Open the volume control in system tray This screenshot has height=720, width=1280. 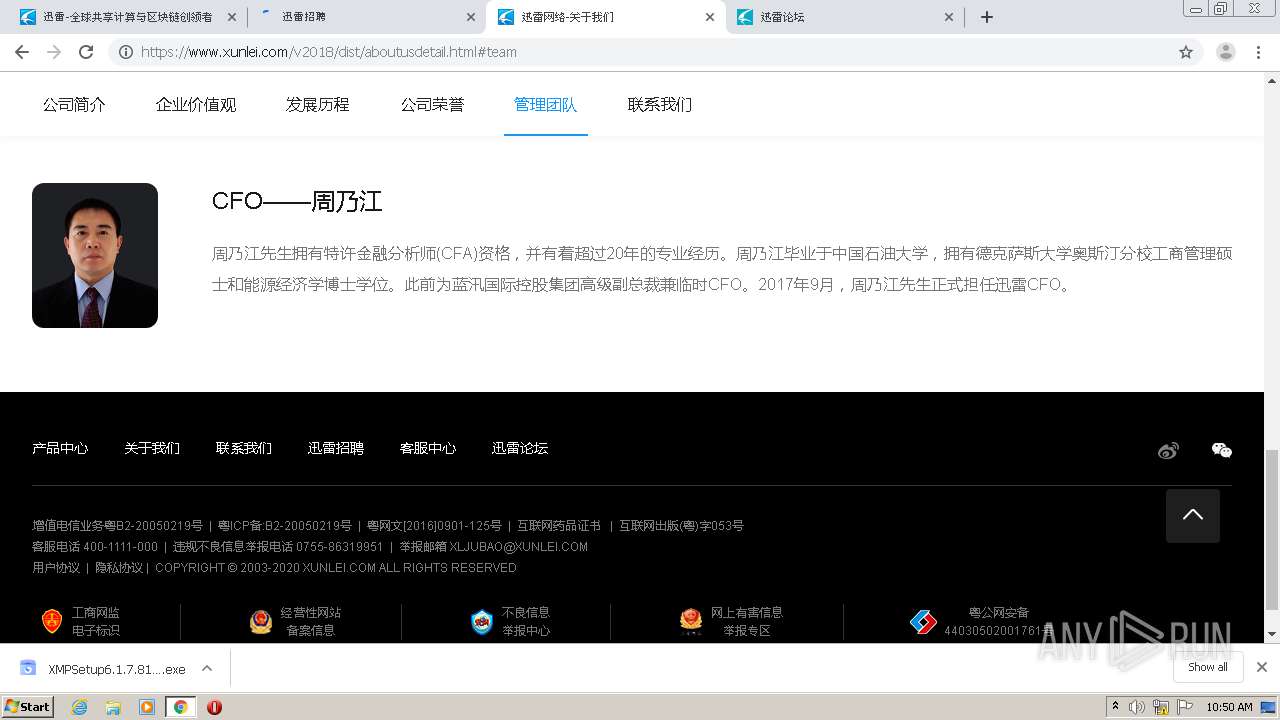click(1137, 707)
